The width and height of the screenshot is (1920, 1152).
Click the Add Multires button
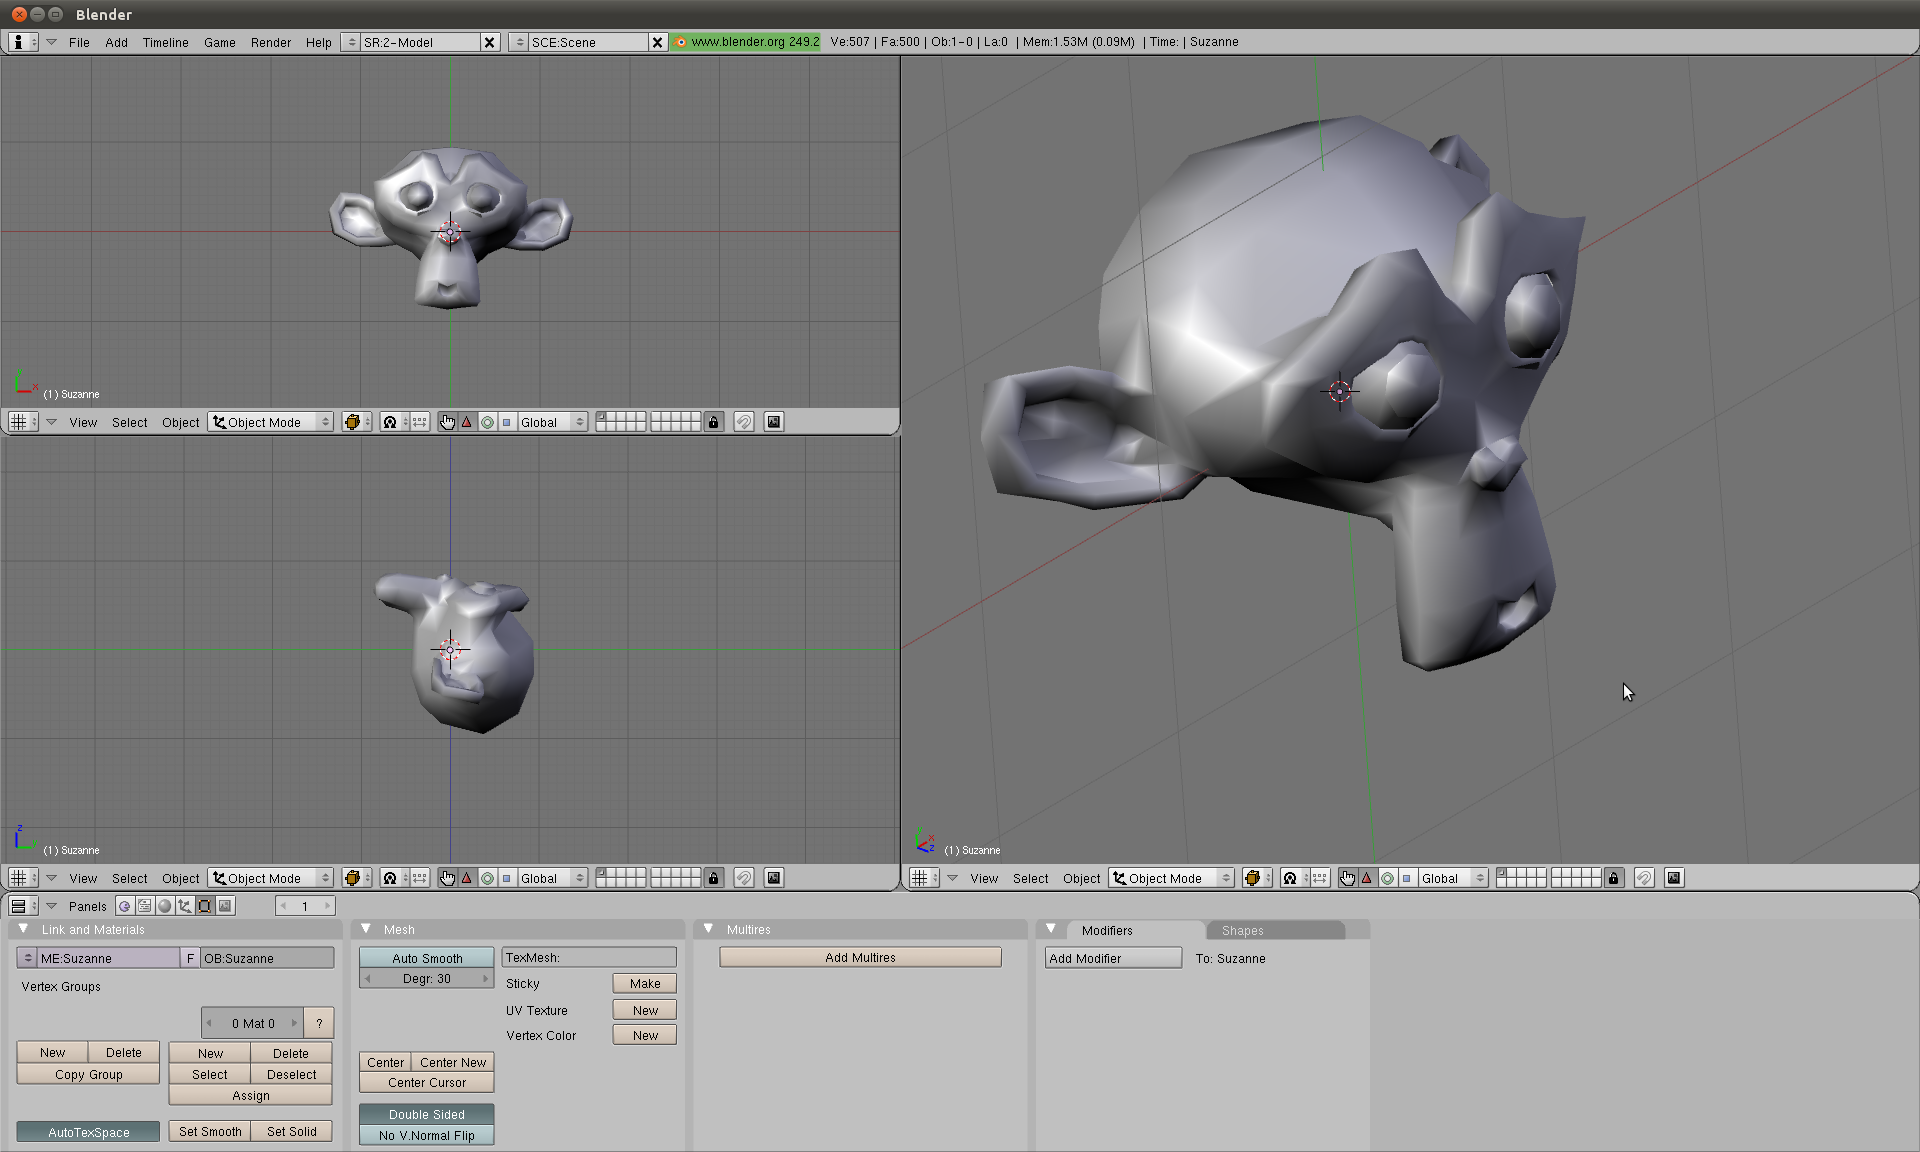click(860, 957)
